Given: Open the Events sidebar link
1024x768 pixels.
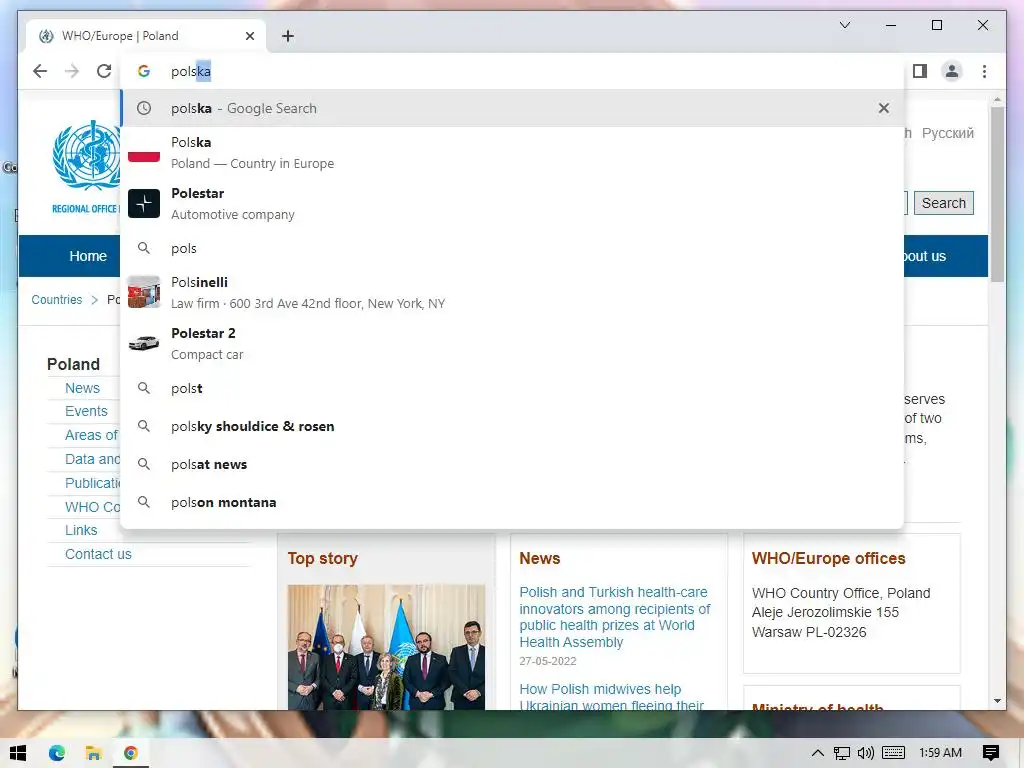Looking at the screenshot, I should coord(86,411).
